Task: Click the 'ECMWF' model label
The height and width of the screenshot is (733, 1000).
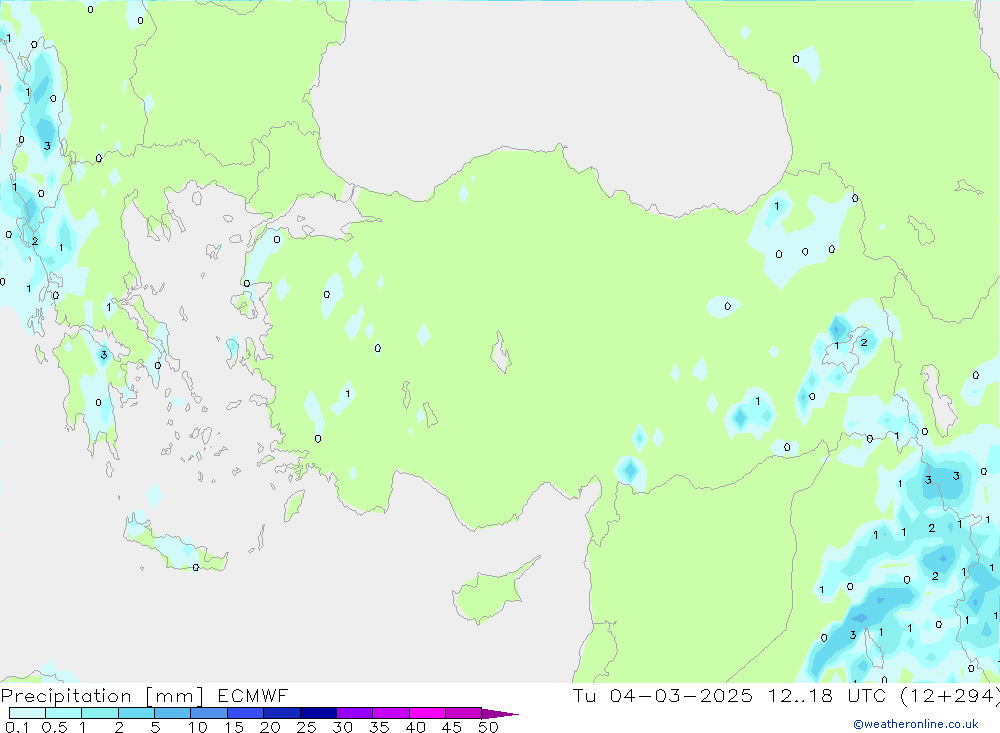Action: tap(253, 696)
